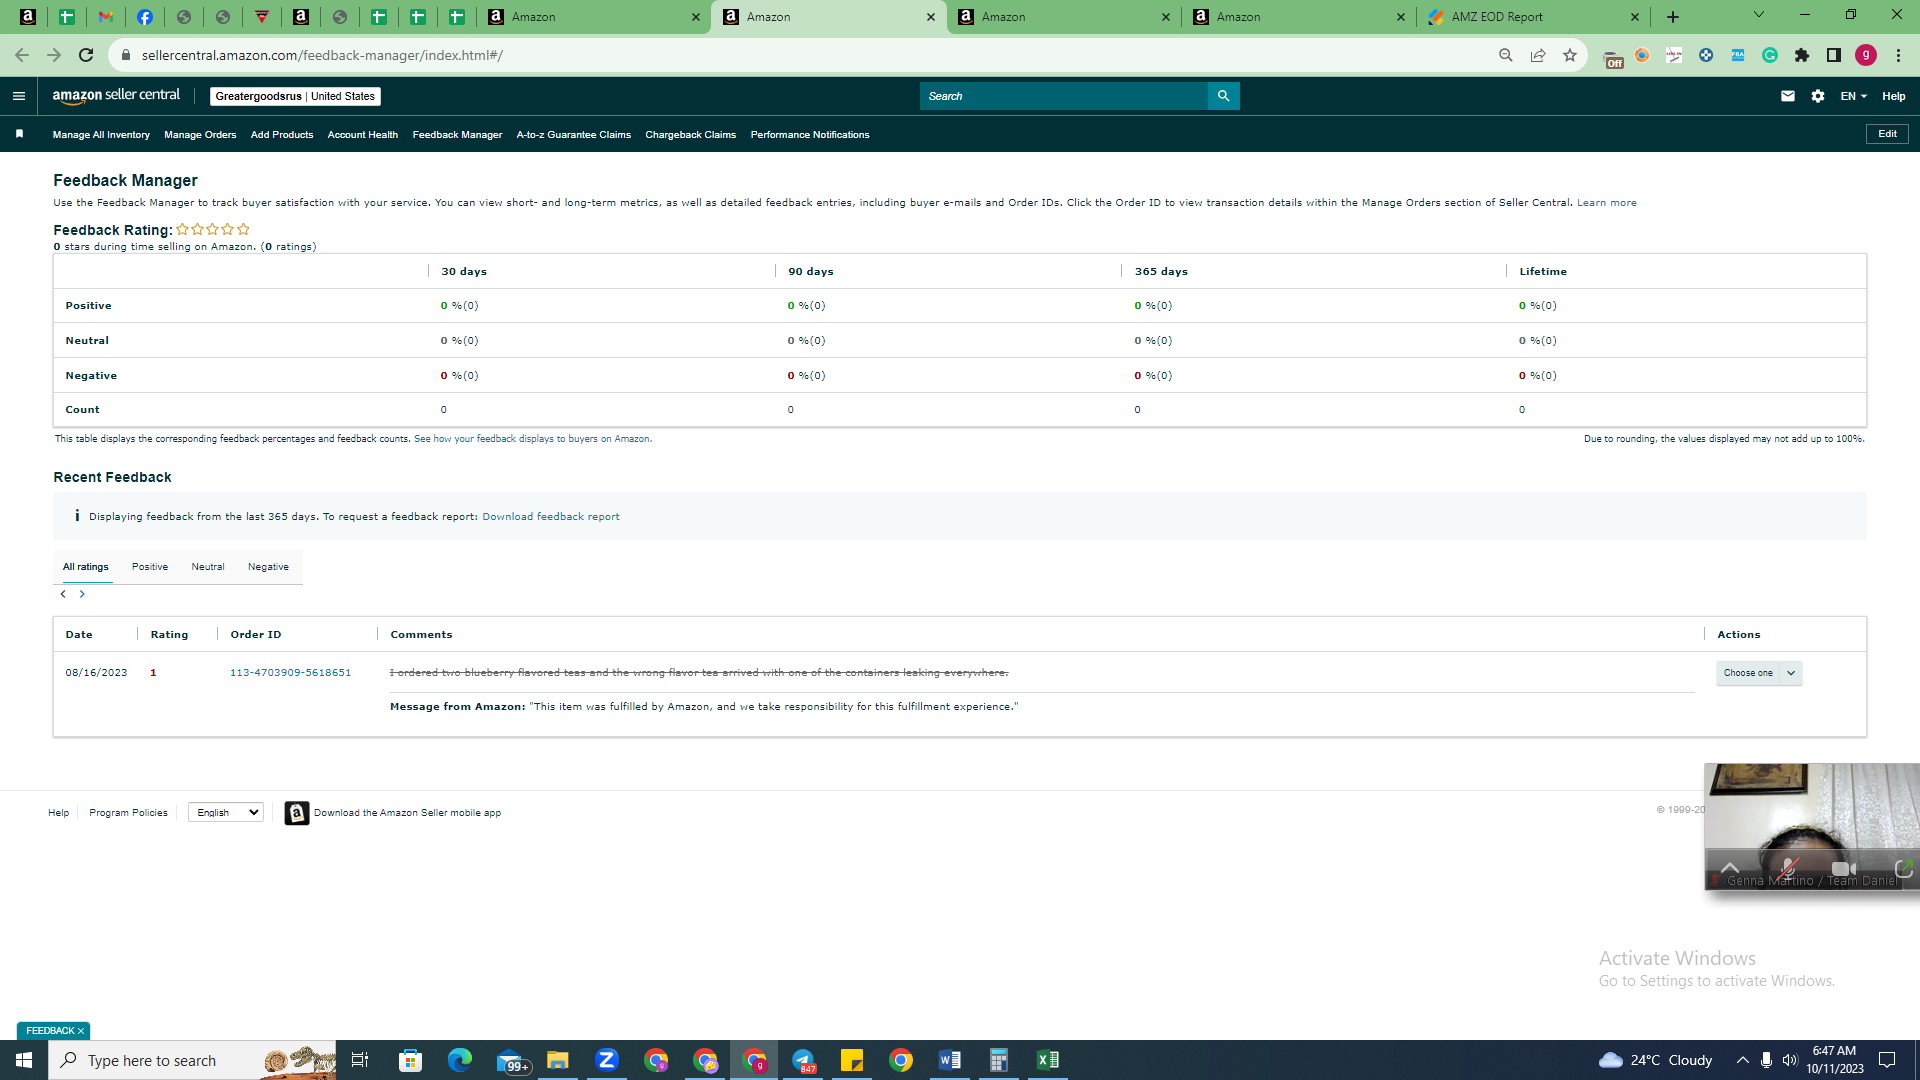The width and height of the screenshot is (1920, 1080).
Task: Click the Edit button in nav bar
Action: pos(1887,134)
